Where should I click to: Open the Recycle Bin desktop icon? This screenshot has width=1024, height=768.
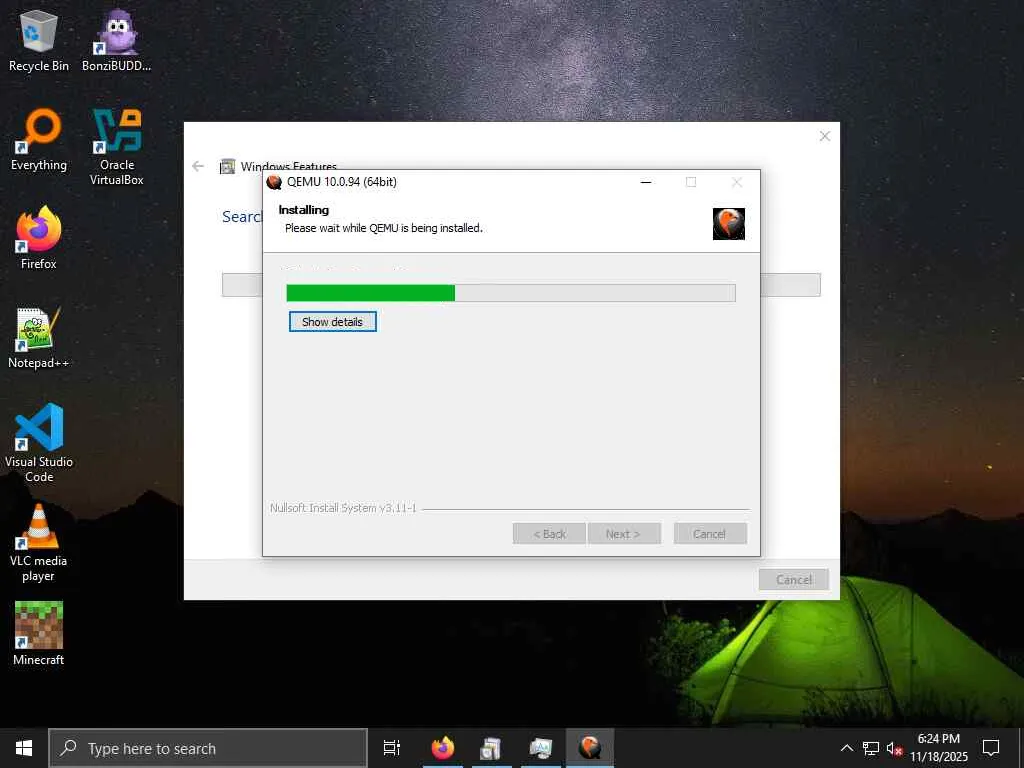point(39,40)
